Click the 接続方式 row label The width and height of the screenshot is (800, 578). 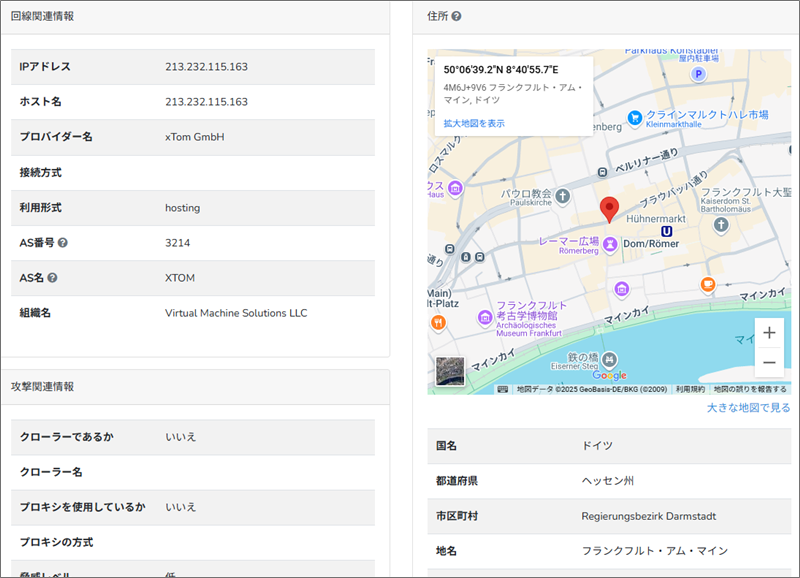coord(40,173)
